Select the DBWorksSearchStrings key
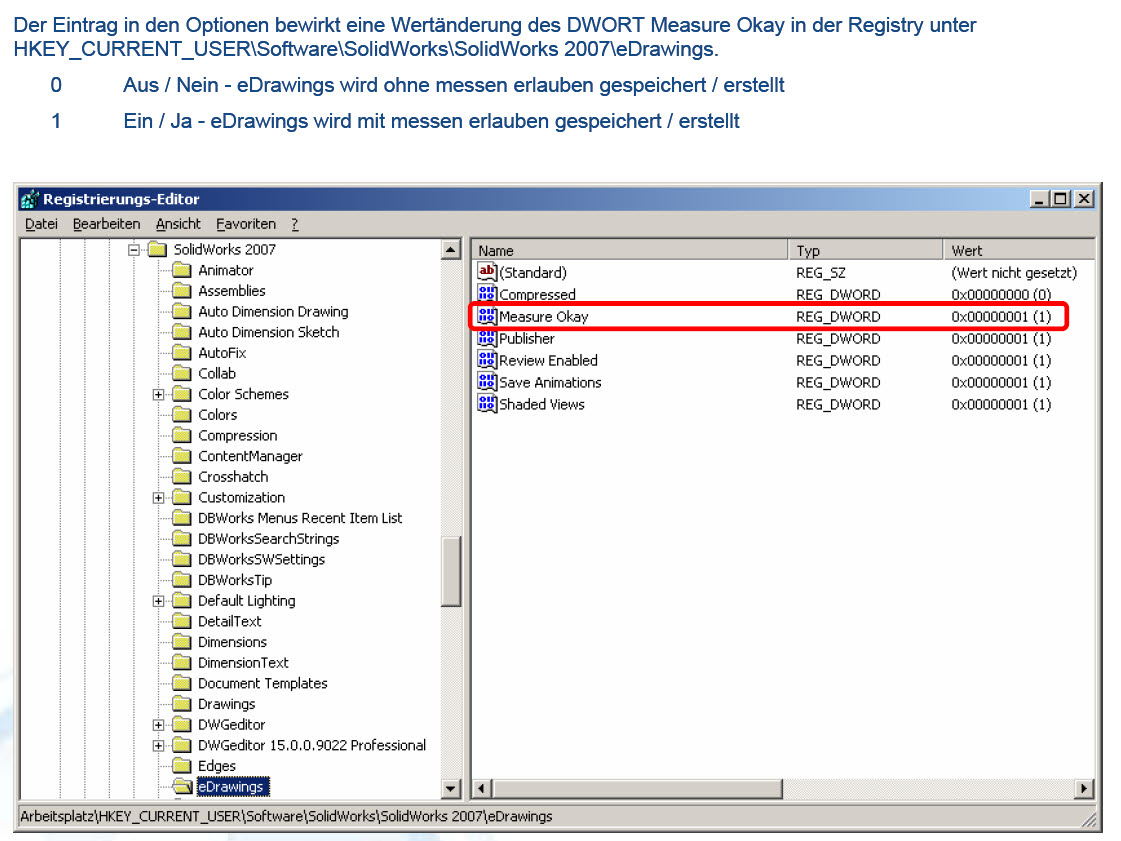This screenshot has height=841, width=1121. click(268, 539)
